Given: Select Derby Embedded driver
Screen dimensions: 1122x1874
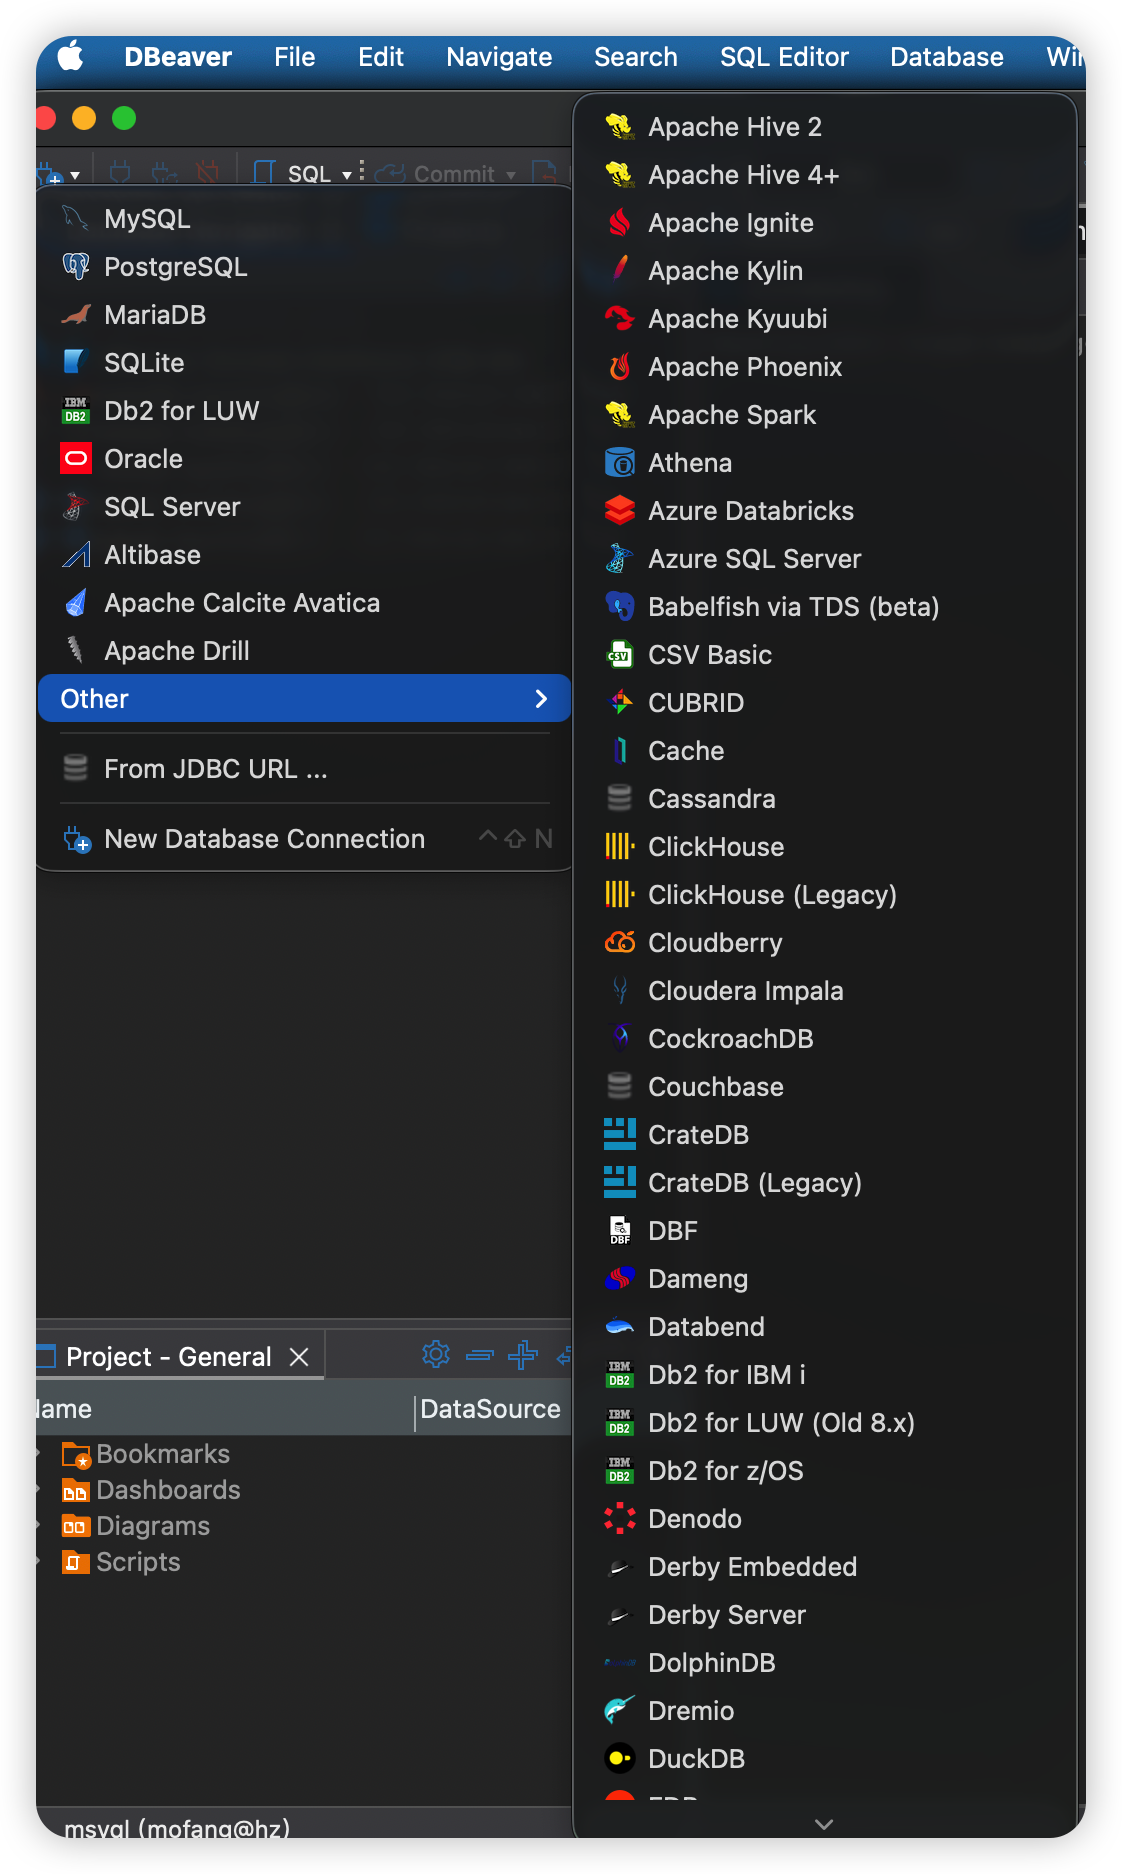Looking at the screenshot, I should (825, 1567).
